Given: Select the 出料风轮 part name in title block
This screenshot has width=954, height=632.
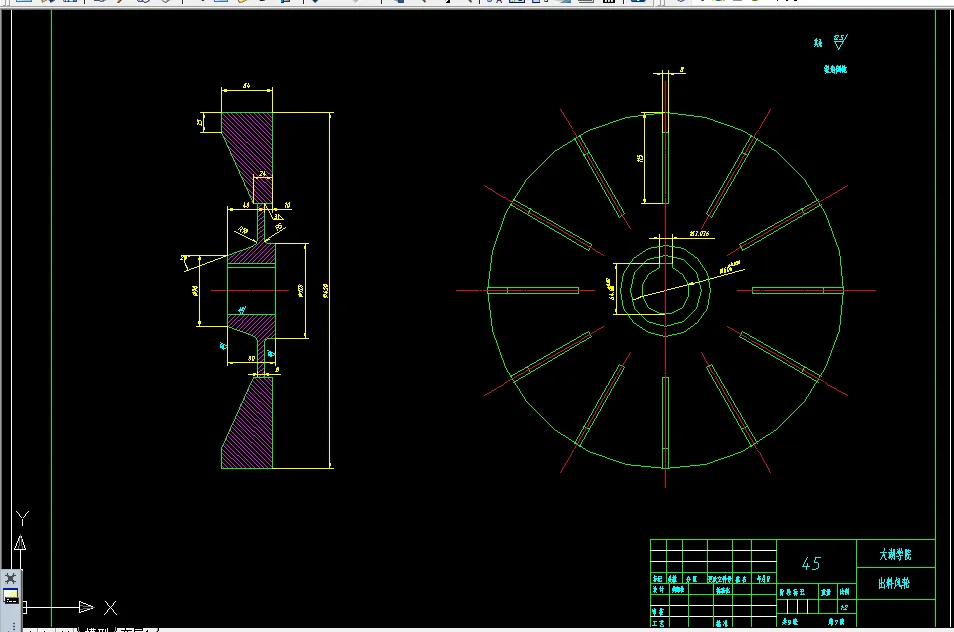Looking at the screenshot, I should click(x=894, y=583).
